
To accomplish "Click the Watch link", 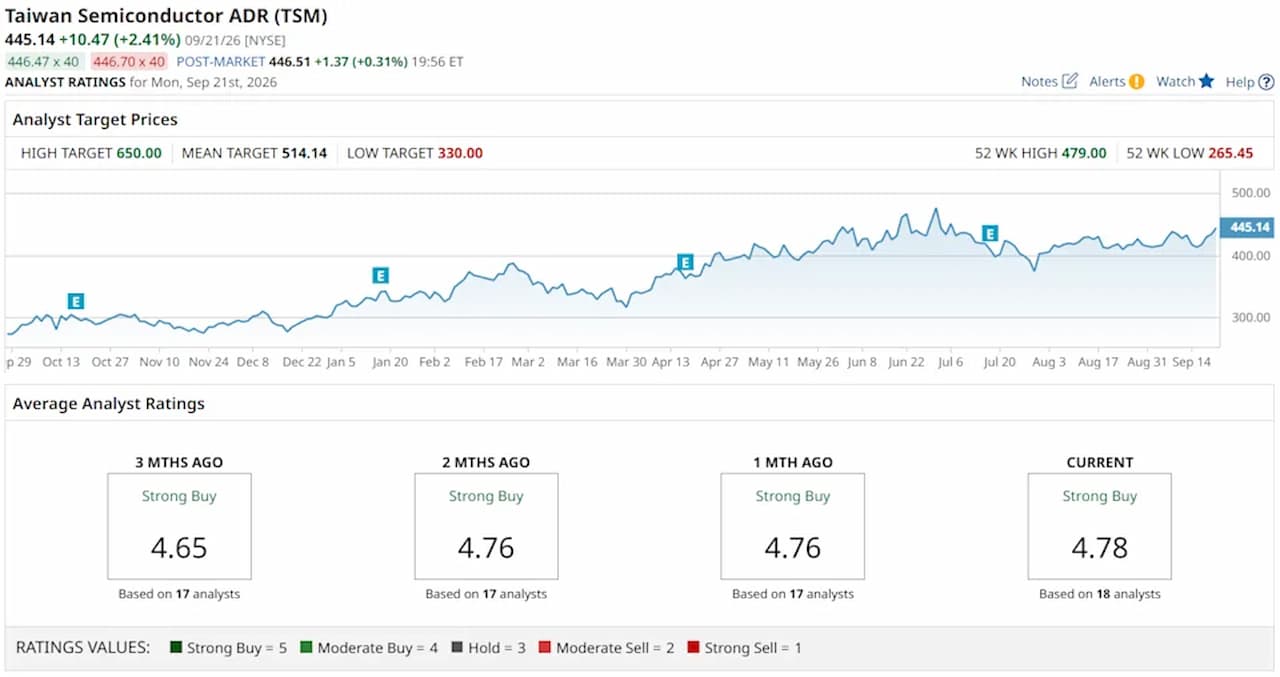I will [1175, 82].
